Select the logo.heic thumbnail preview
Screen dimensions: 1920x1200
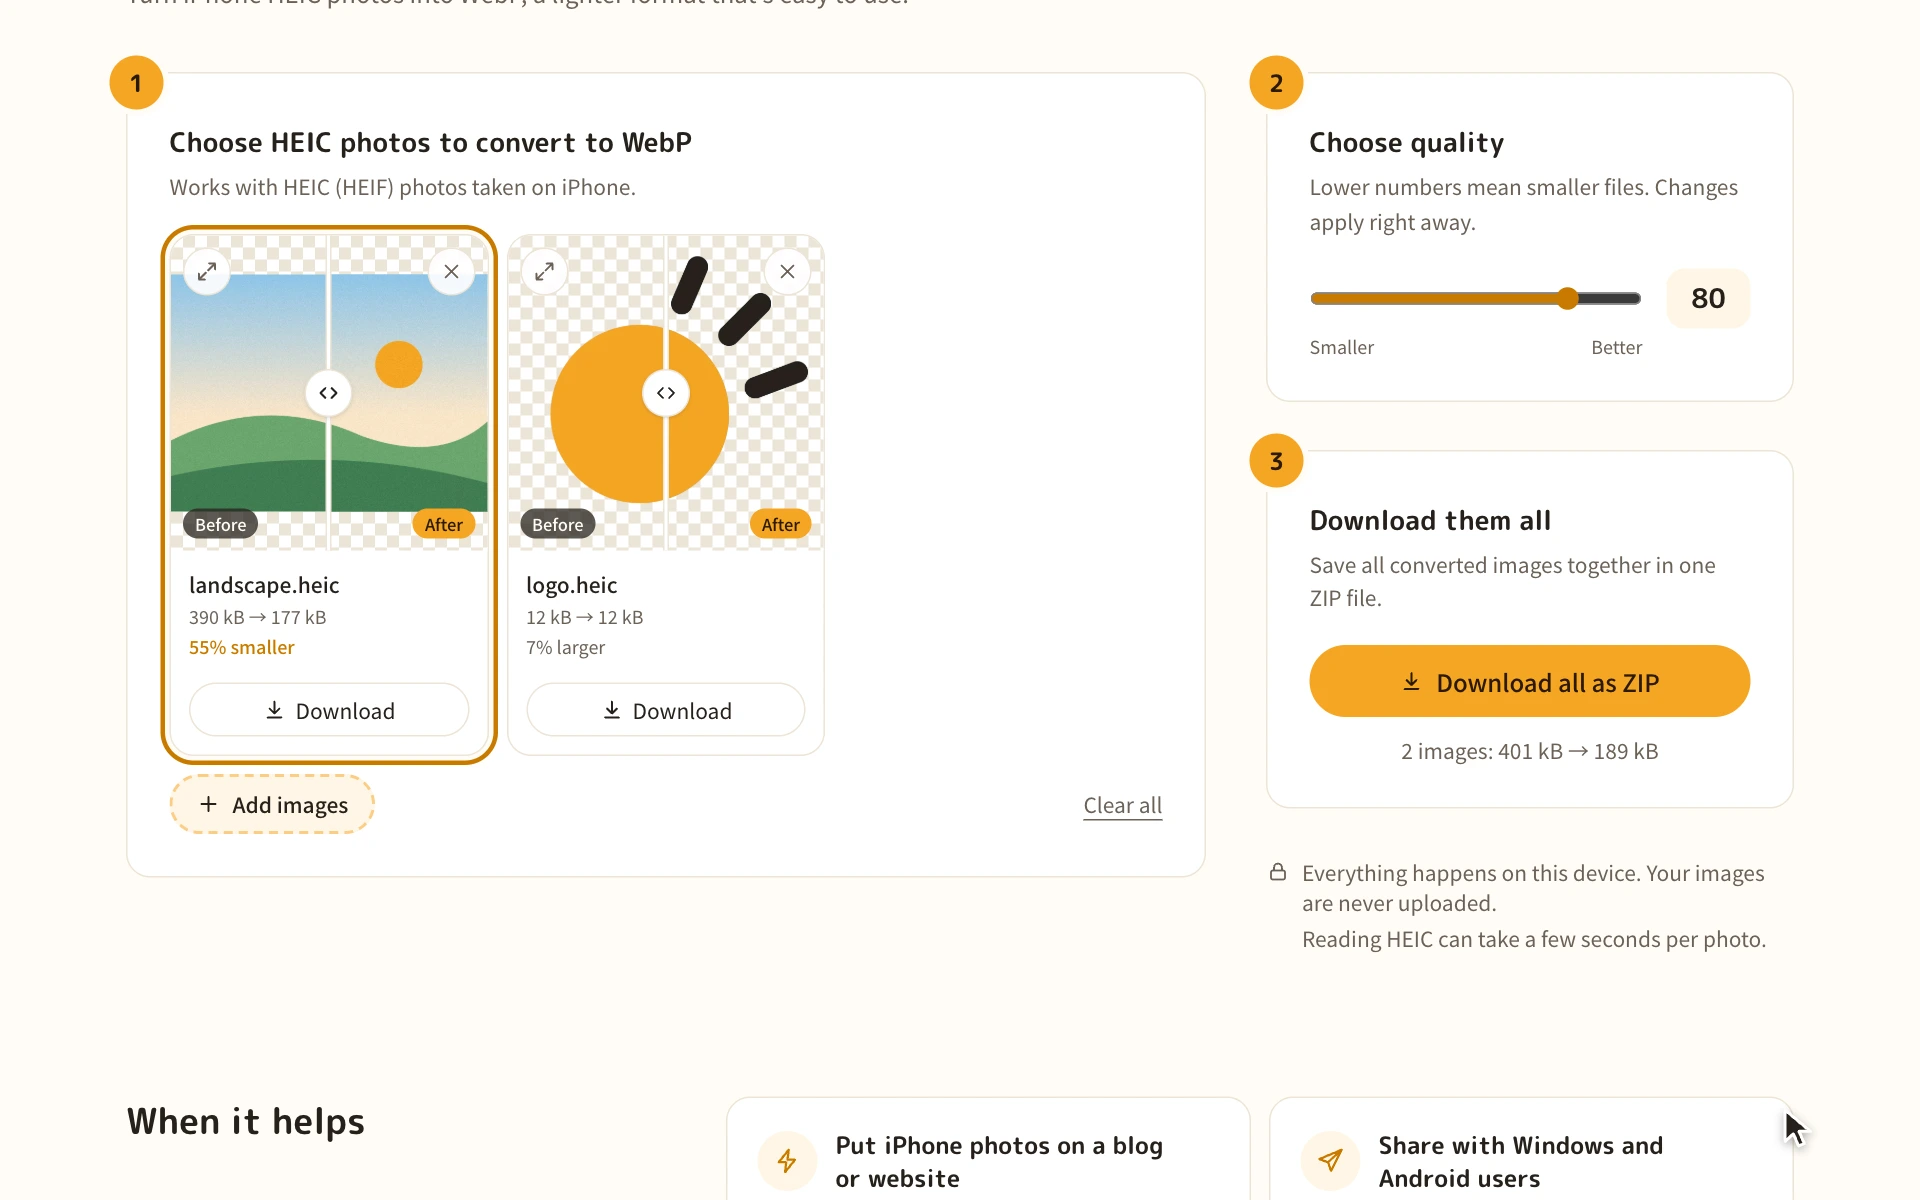[666, 393]
